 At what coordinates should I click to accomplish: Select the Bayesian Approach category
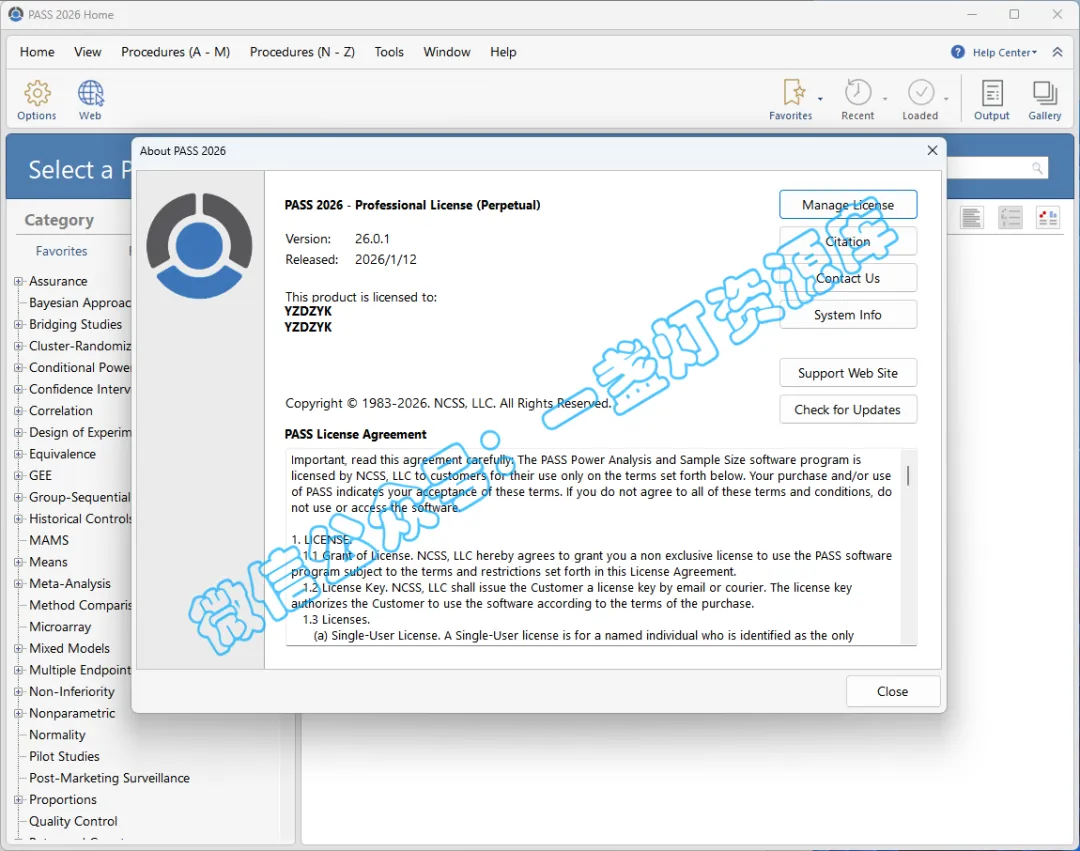(x=80, y=303)
